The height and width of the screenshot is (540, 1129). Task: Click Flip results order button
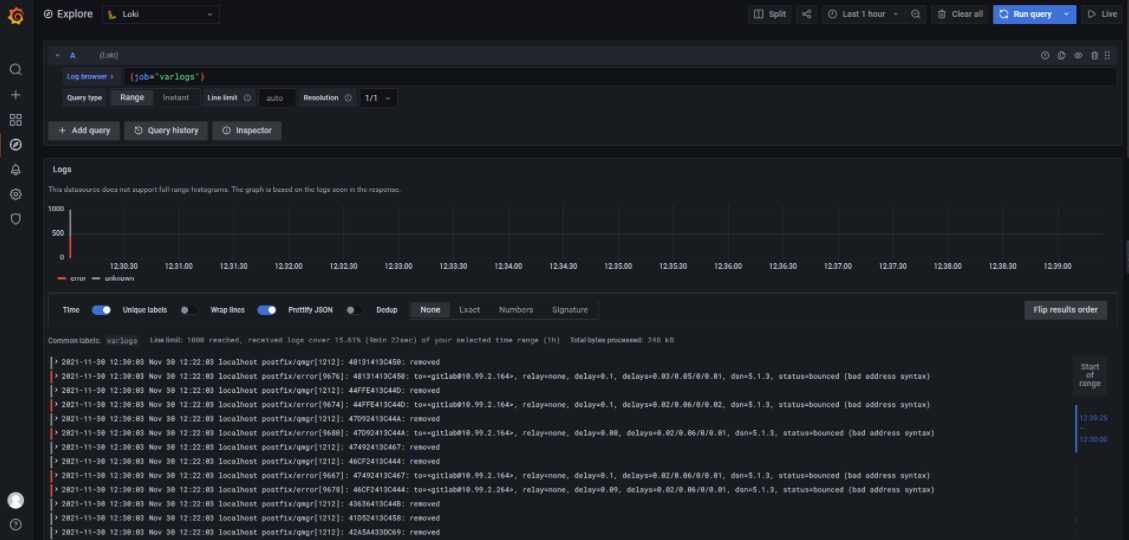[x=1066, y=310]
